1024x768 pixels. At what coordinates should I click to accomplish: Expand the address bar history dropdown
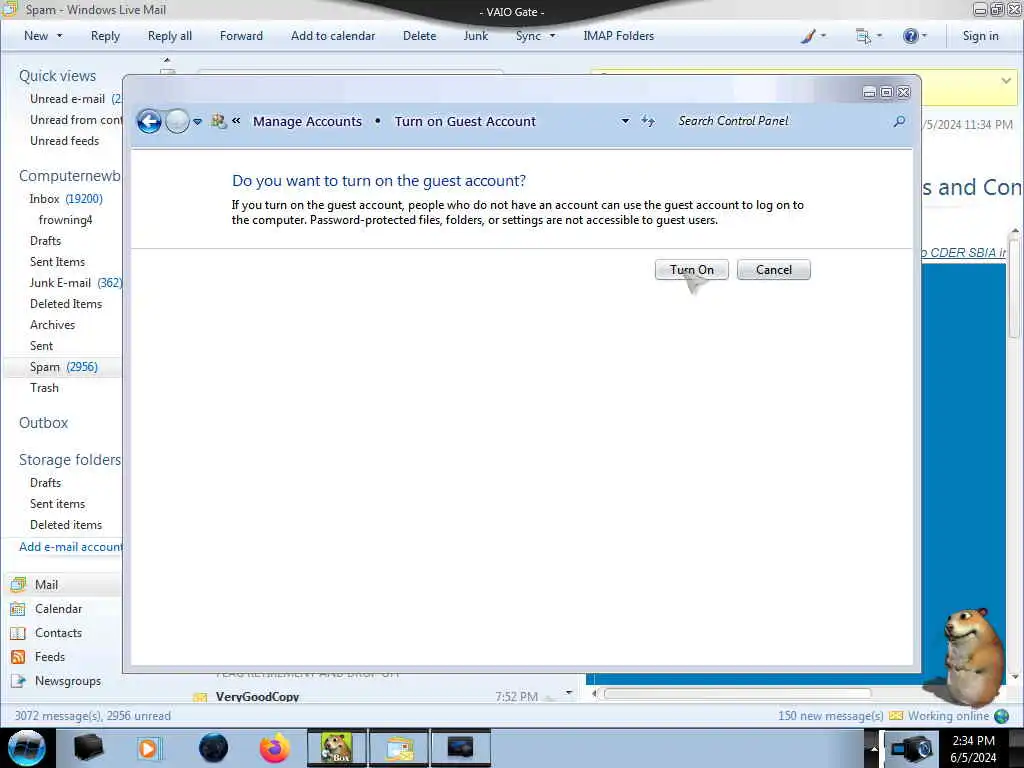point(625,121)
